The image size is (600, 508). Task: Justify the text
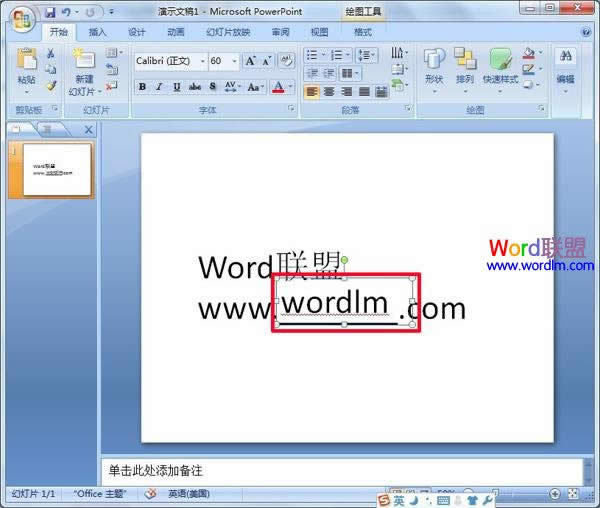click(364, 92)
